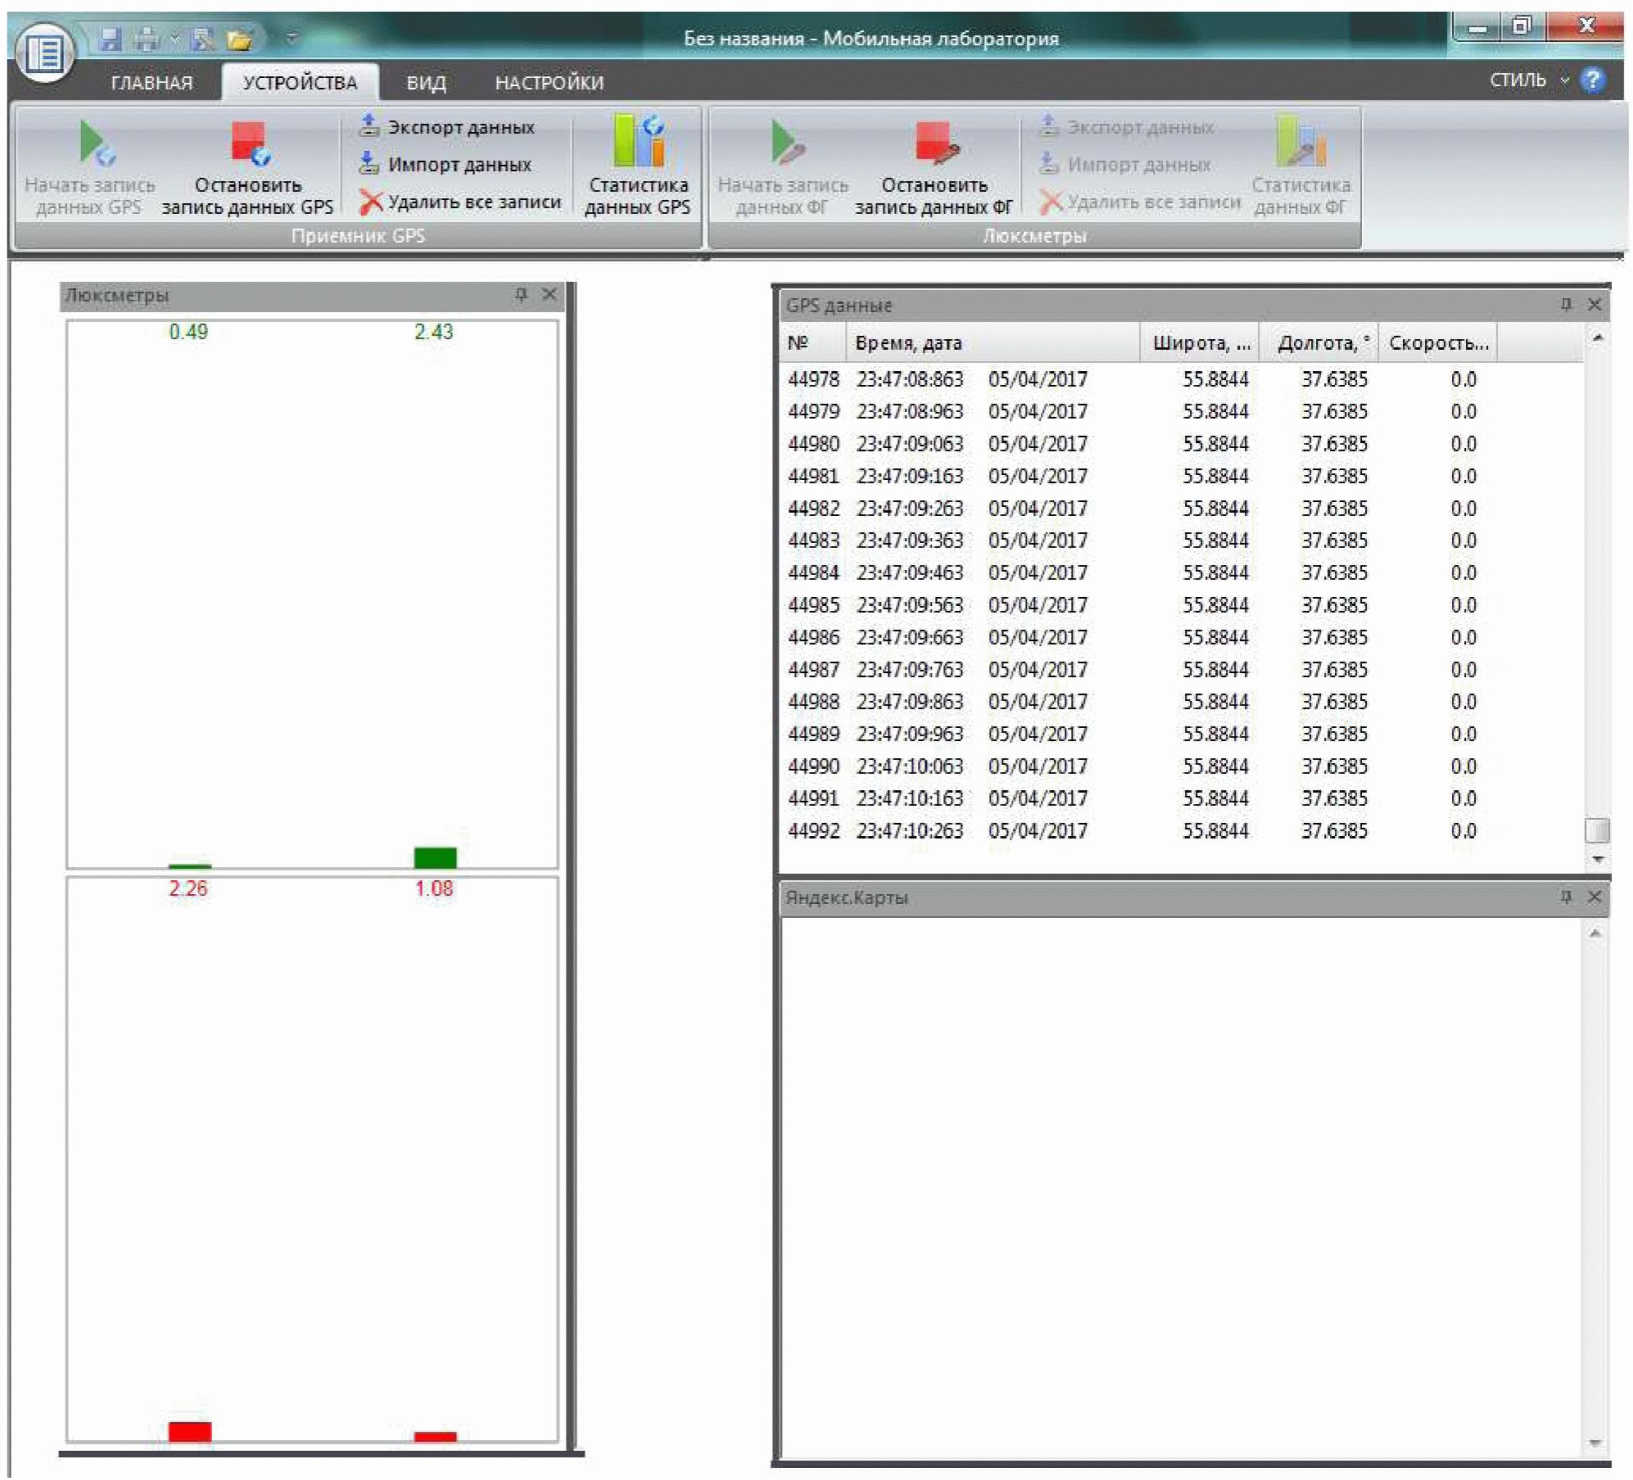1633x1480 pixels.
Task: Pin the GPS данные panel
Action: pos(1566,304)
